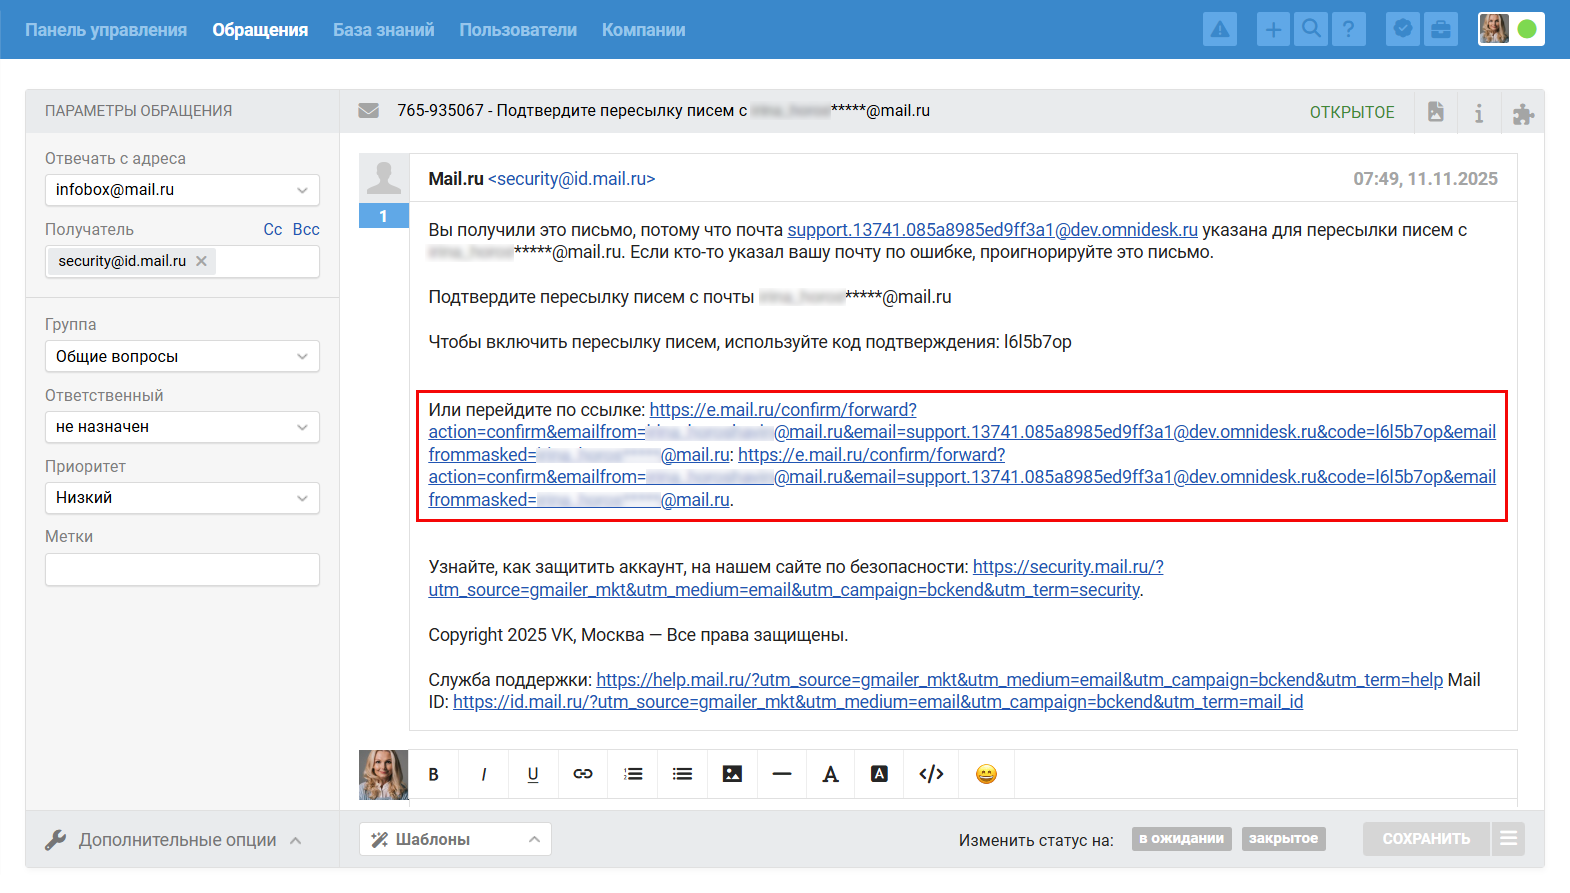Click the Метки tags input field
Image resolution: width=1570 pixels, height=893 pixels.
tap(182, 570)
